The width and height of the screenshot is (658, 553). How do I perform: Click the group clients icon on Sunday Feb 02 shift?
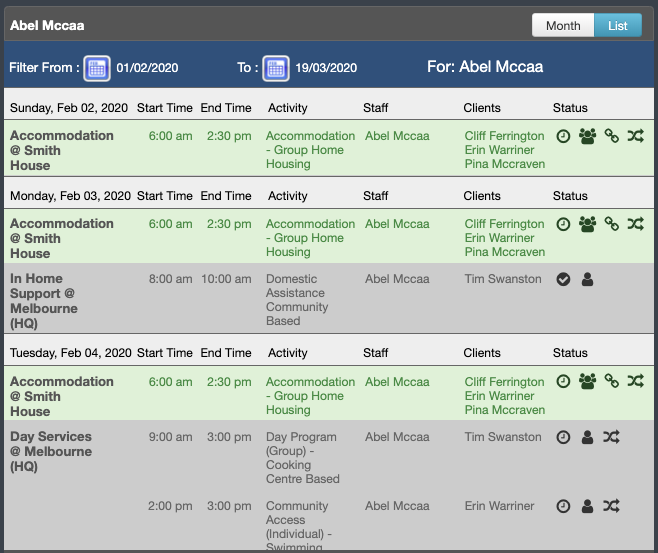click(588, 136)
